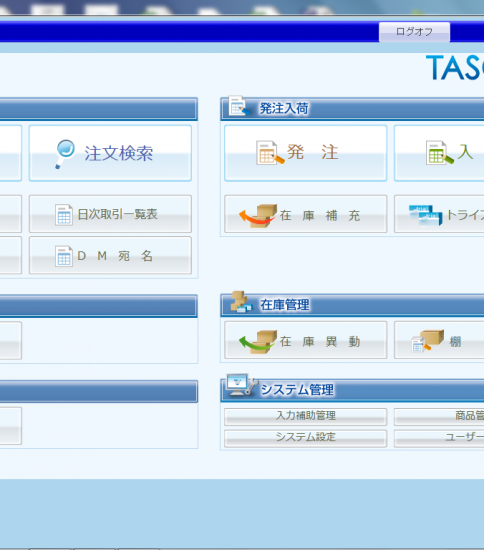The height and width of the screenshot is (550, 484).
Task: Click the computer wrench icon for システム管理
Action: coord(242,385)
